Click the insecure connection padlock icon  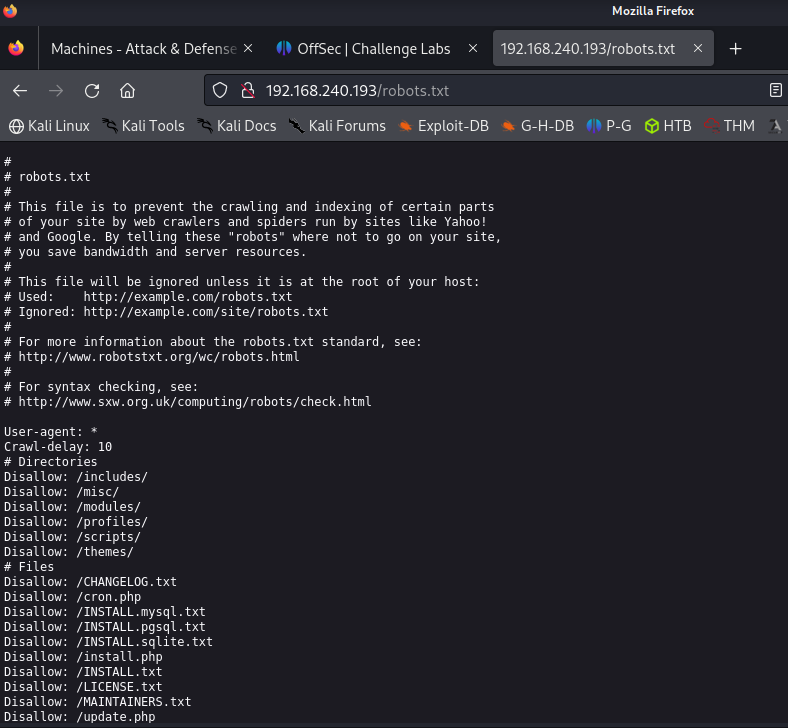246,91
